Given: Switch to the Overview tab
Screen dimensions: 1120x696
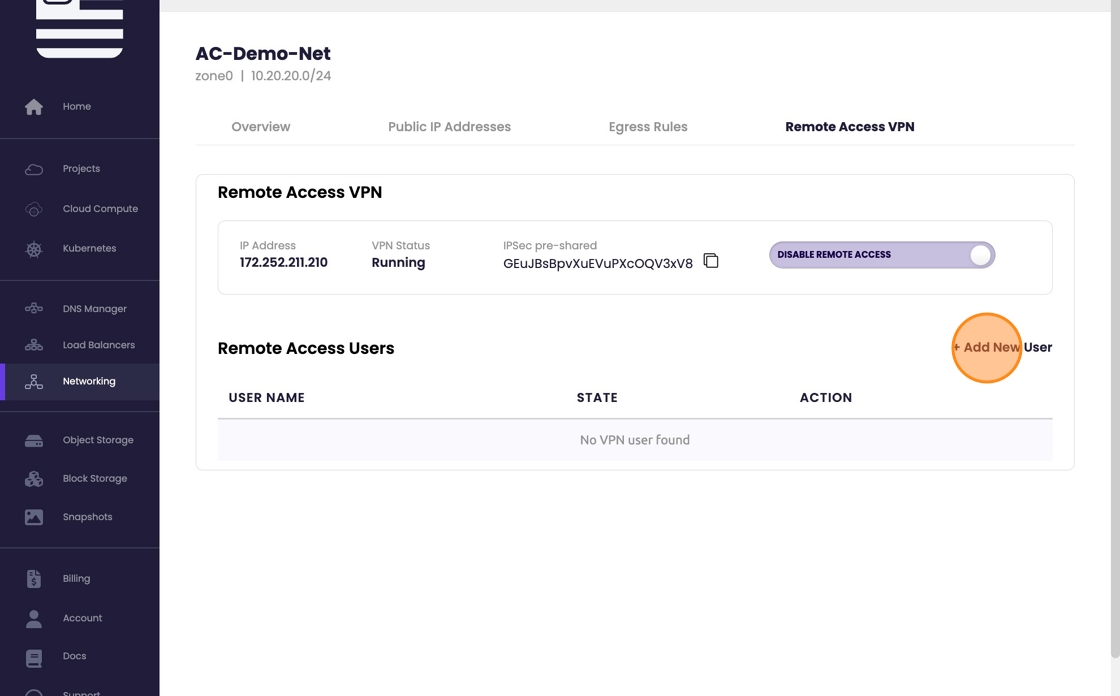Looking at the screenshot, I should 261,127.
